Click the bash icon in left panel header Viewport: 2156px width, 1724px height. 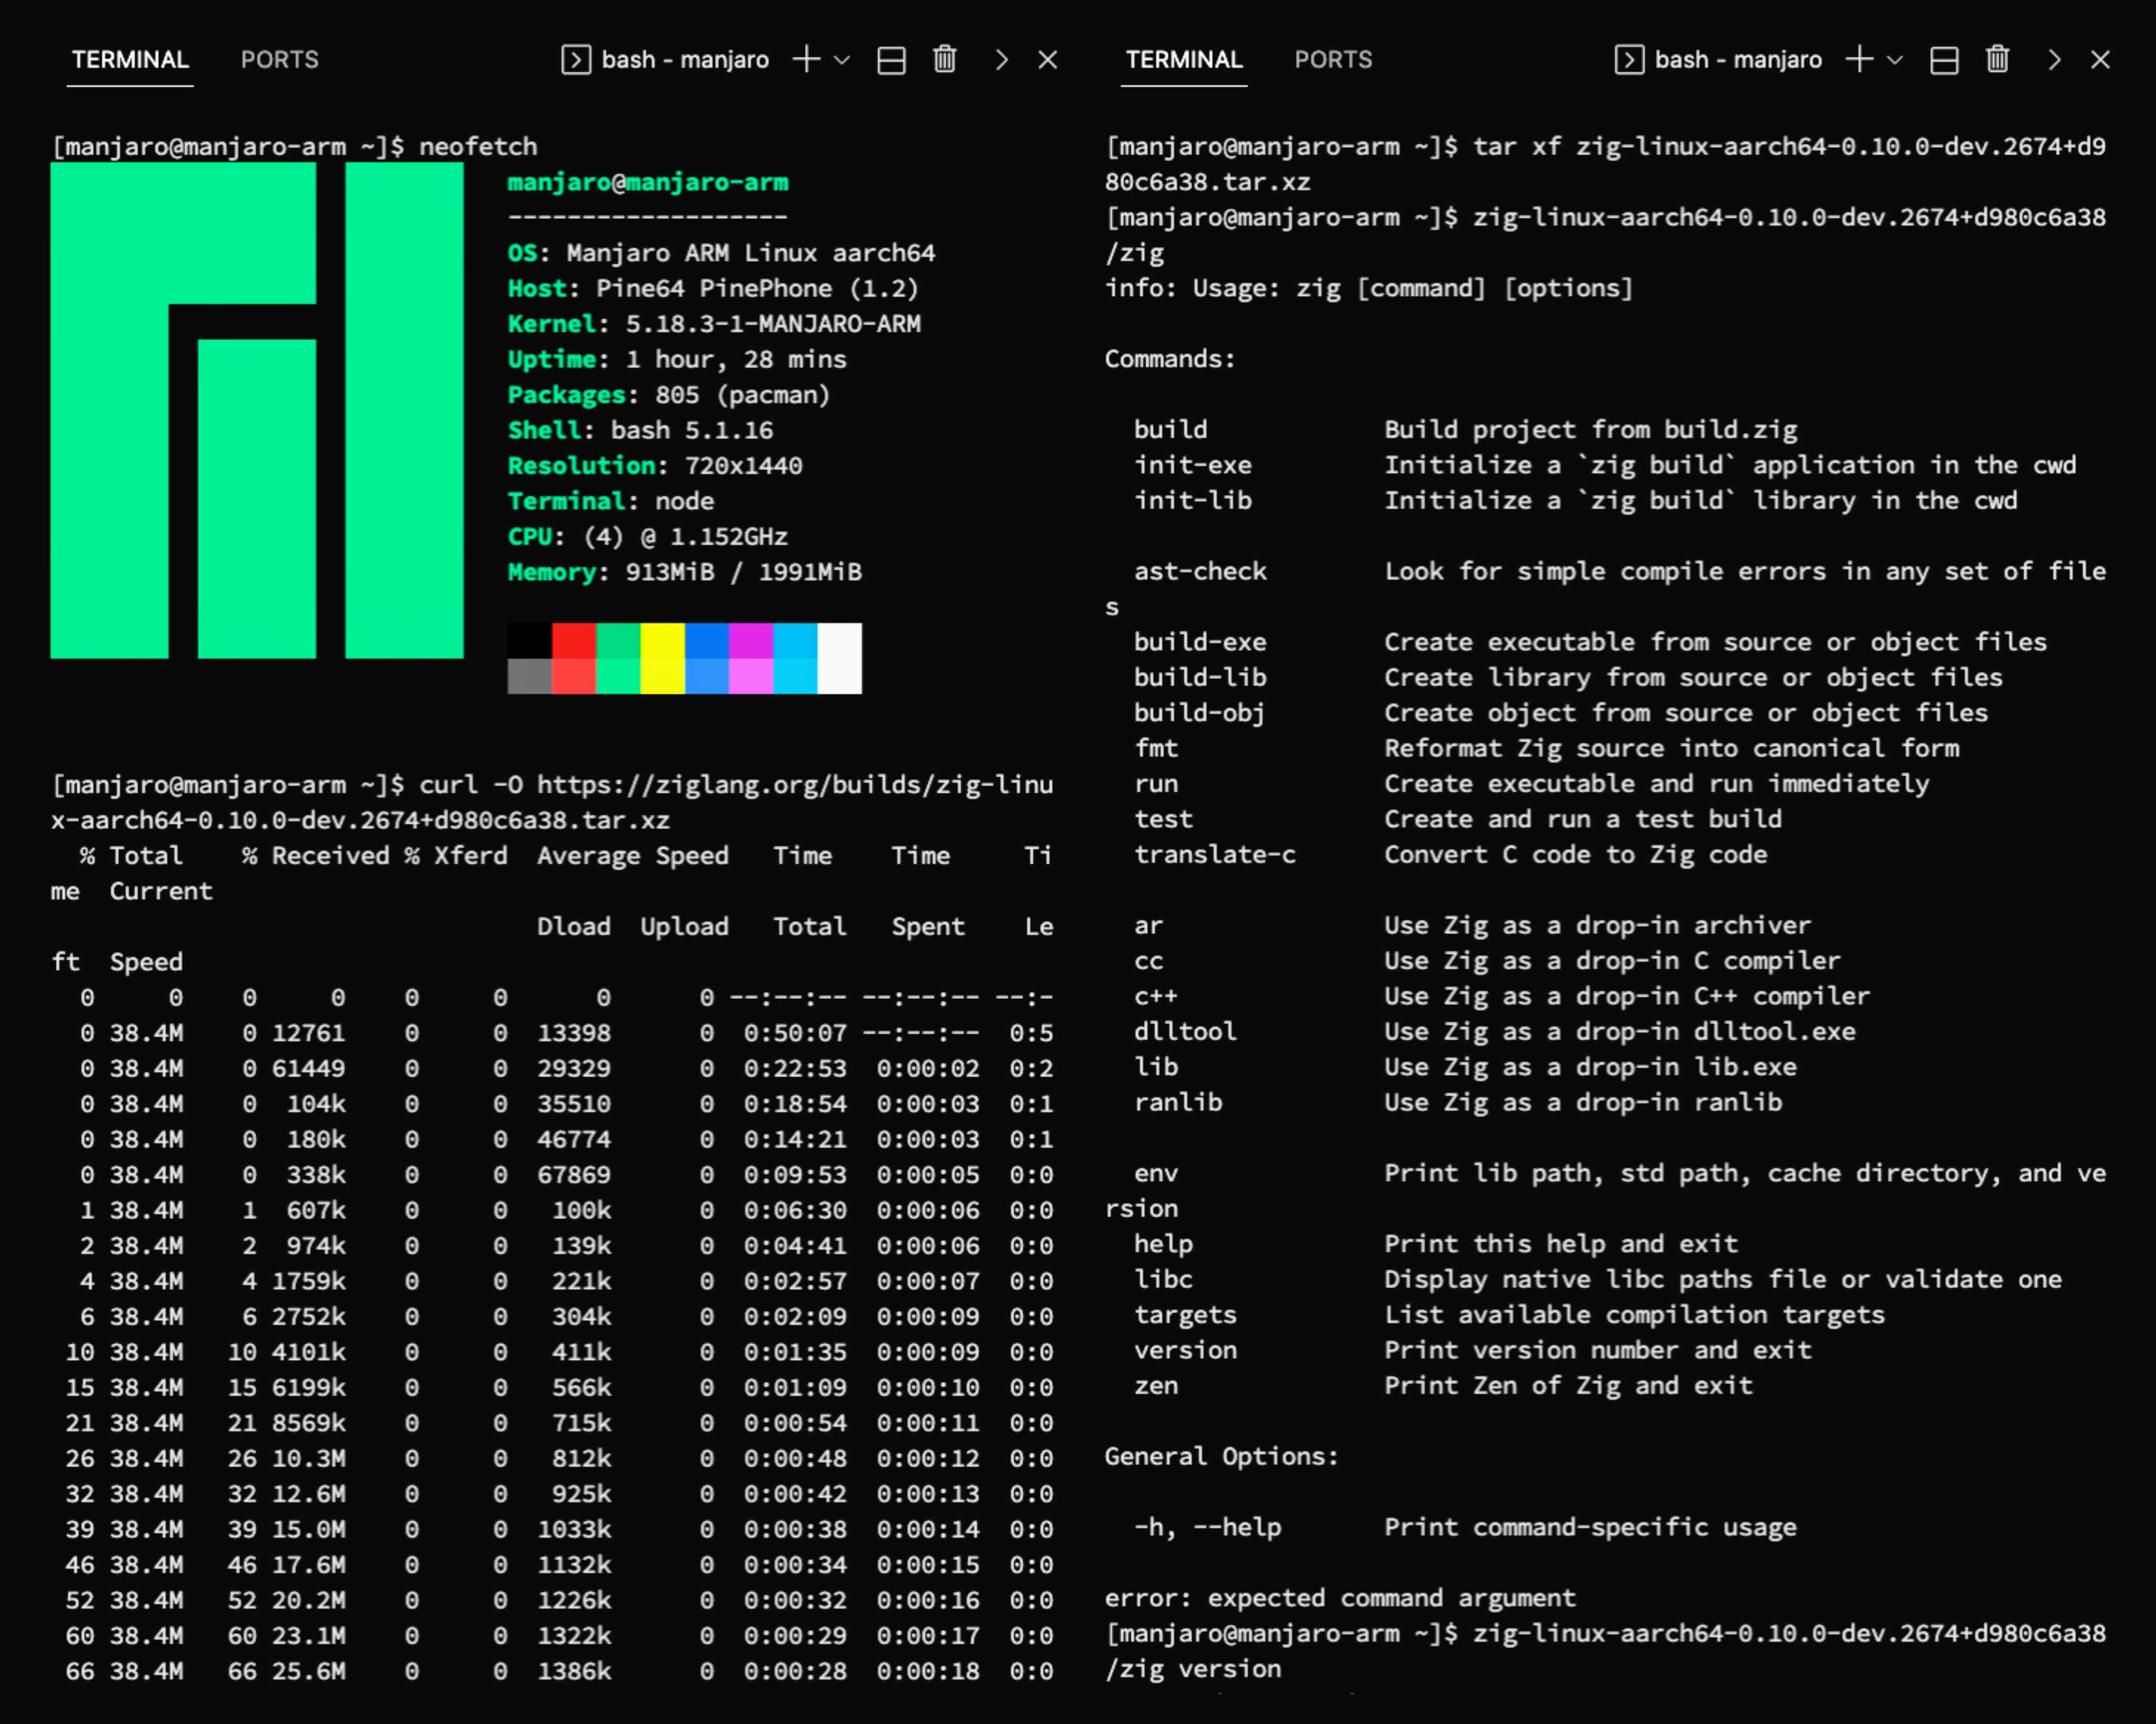pyautogui.click(x=576, y=60)
